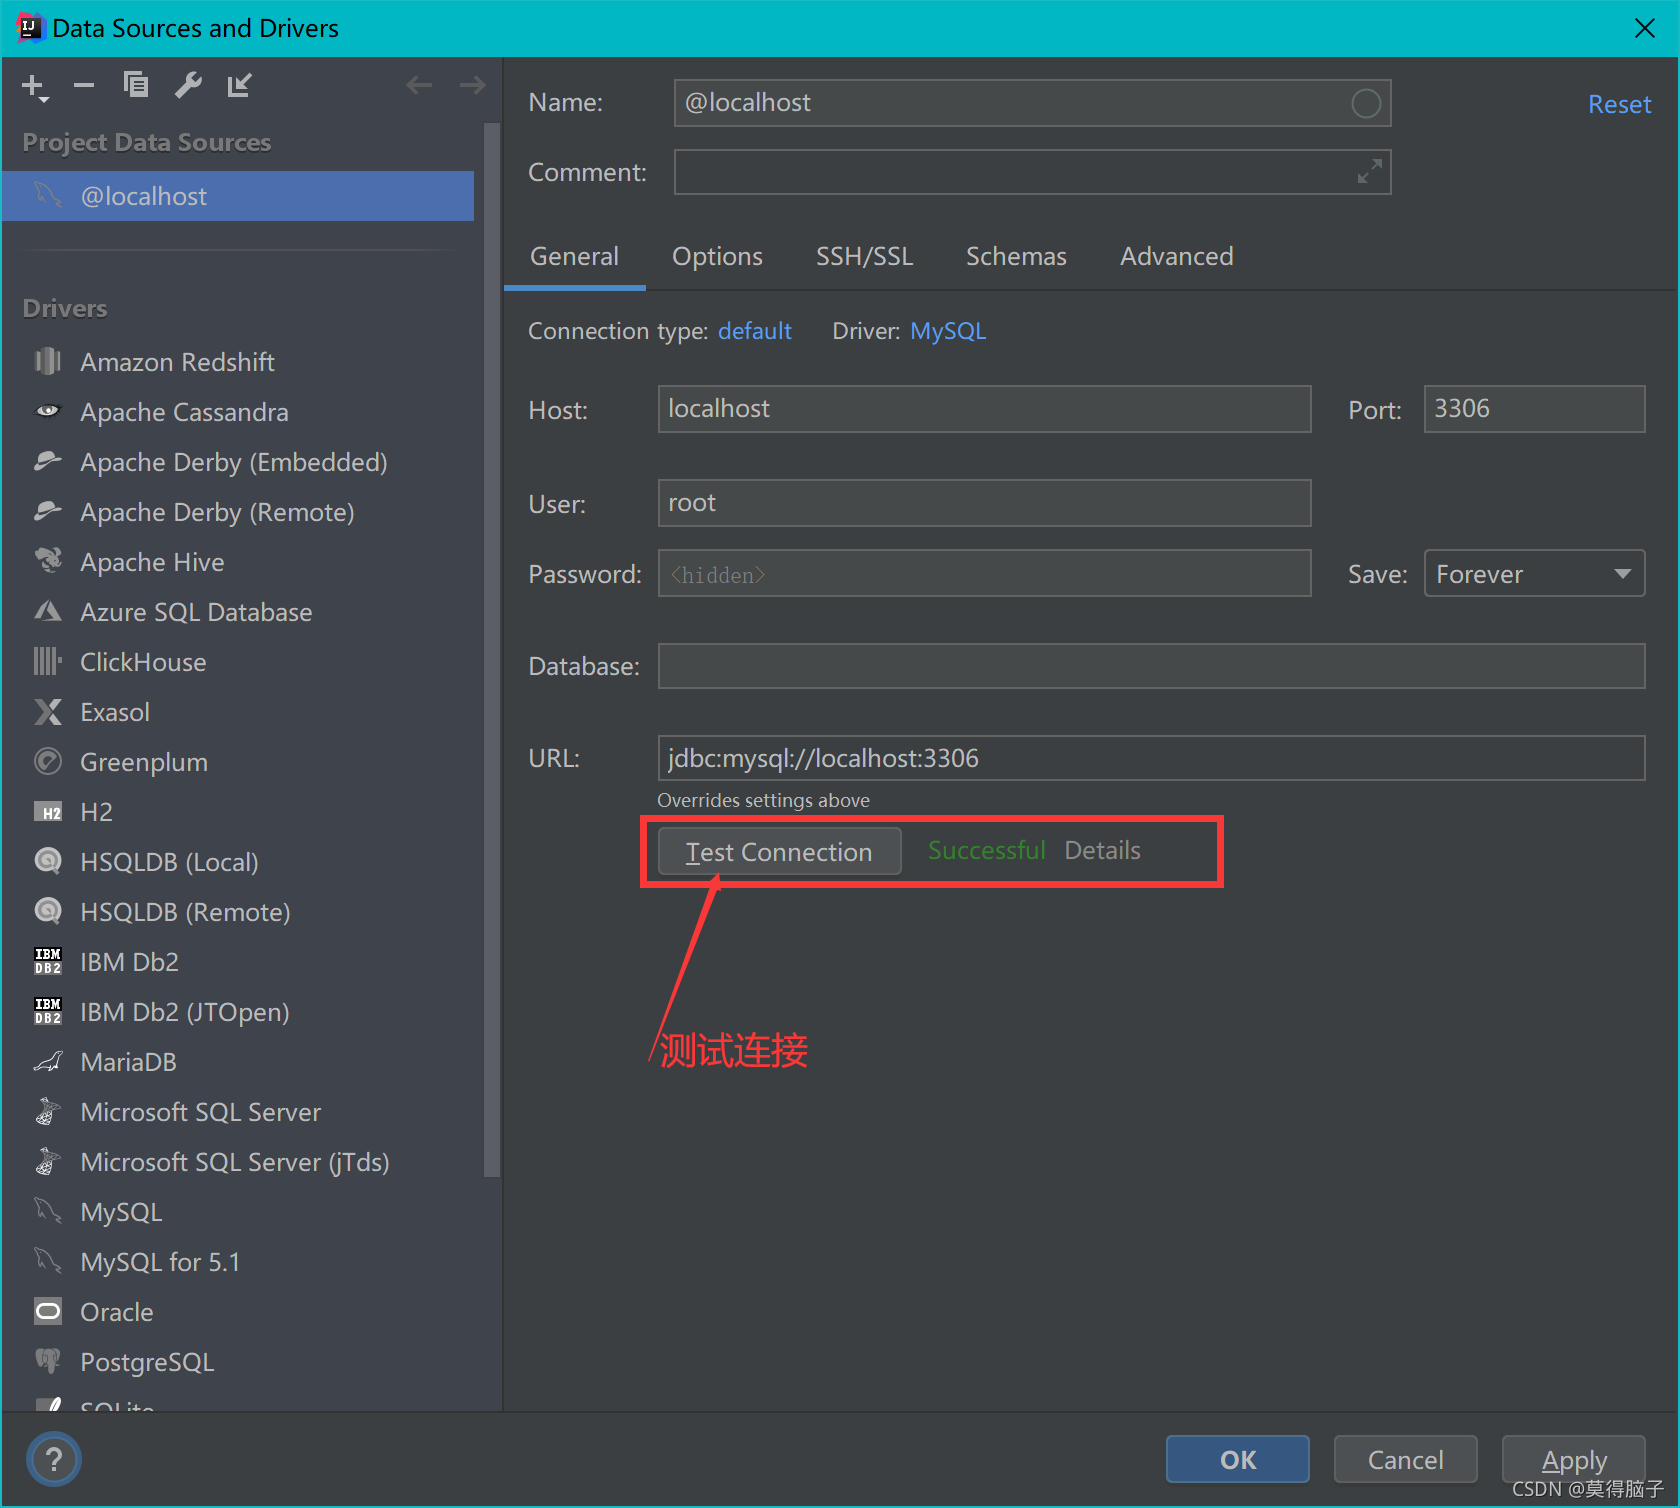
Task: Select PostgreSQL driver icon
Action: tap(48, 1361)
